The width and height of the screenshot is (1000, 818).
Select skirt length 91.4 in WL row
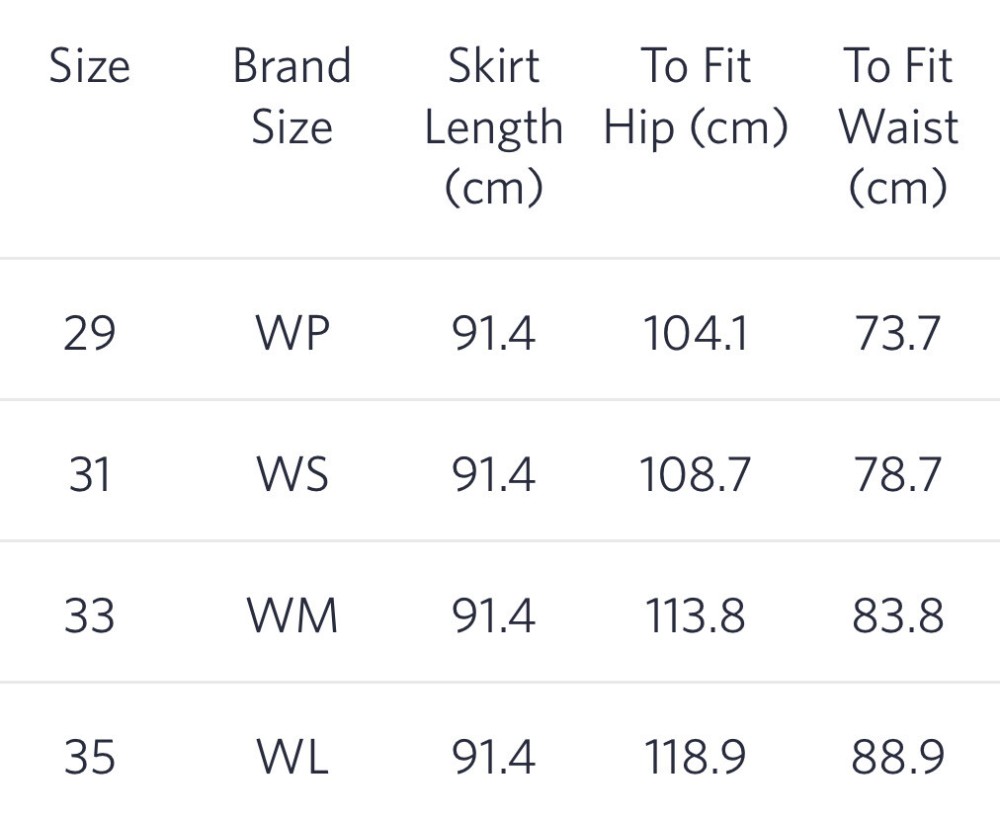pos(493,758)
